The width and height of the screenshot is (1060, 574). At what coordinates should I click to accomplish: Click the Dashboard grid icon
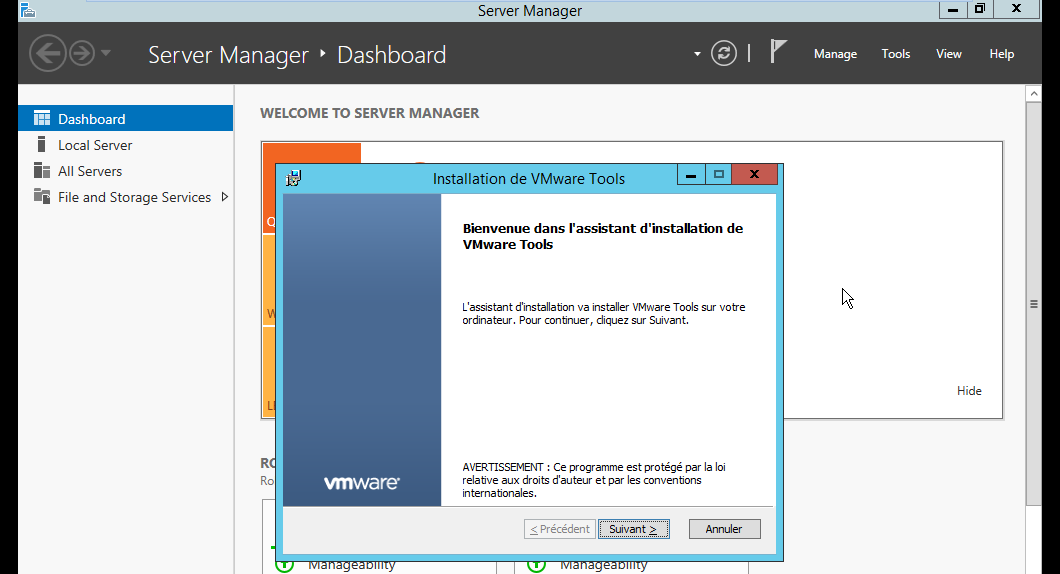[42, 118]
